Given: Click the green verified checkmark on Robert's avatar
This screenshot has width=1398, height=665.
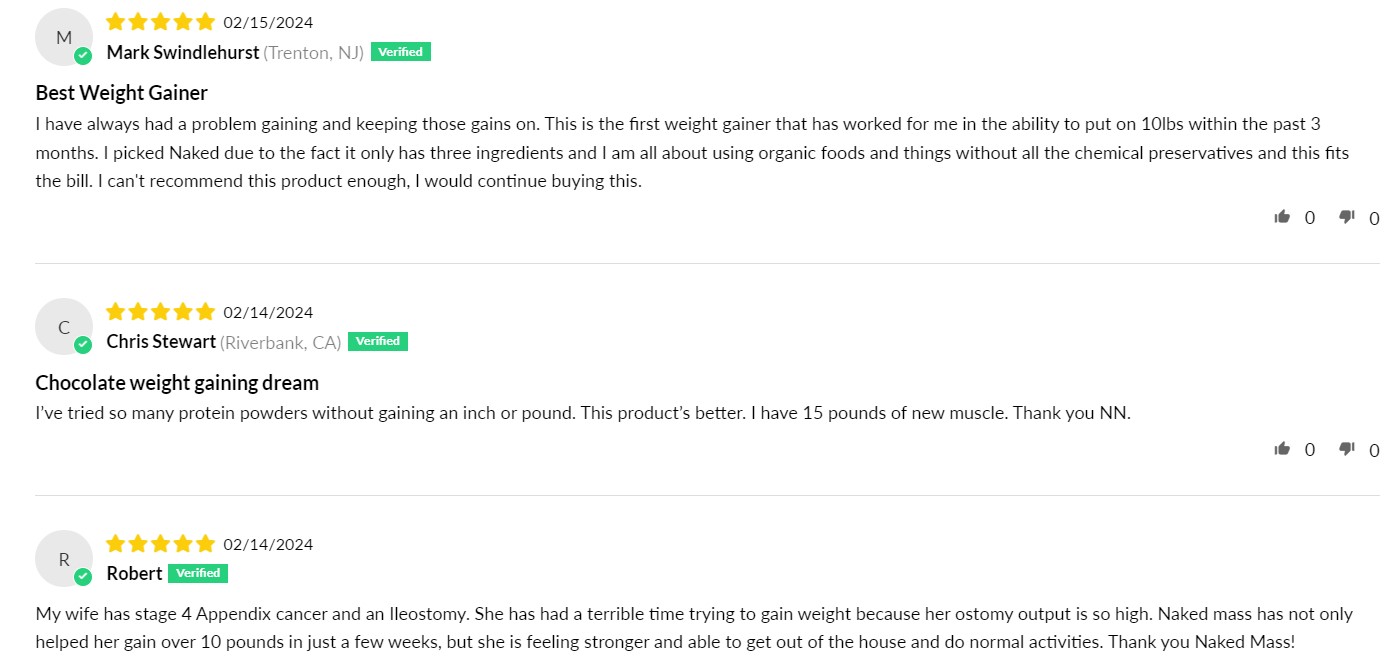Looking at the screenshot, I should [83, 577].
